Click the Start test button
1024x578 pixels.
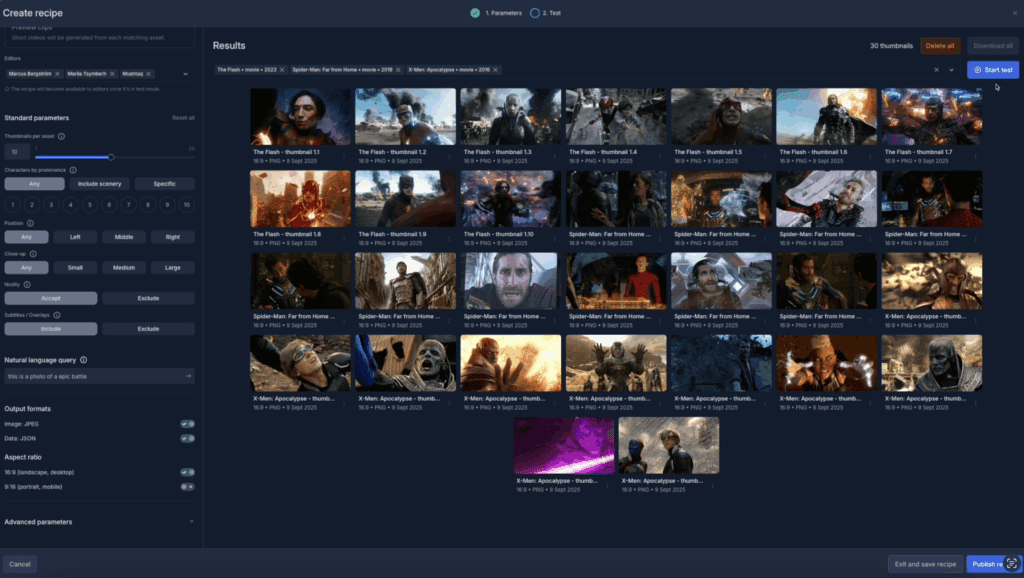click(993, 70)
